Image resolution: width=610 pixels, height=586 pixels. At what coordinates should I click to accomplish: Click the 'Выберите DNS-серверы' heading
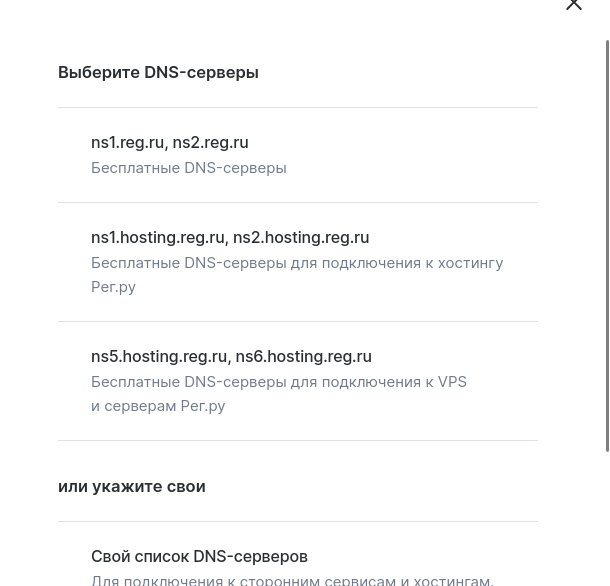(x=158, y=72)
